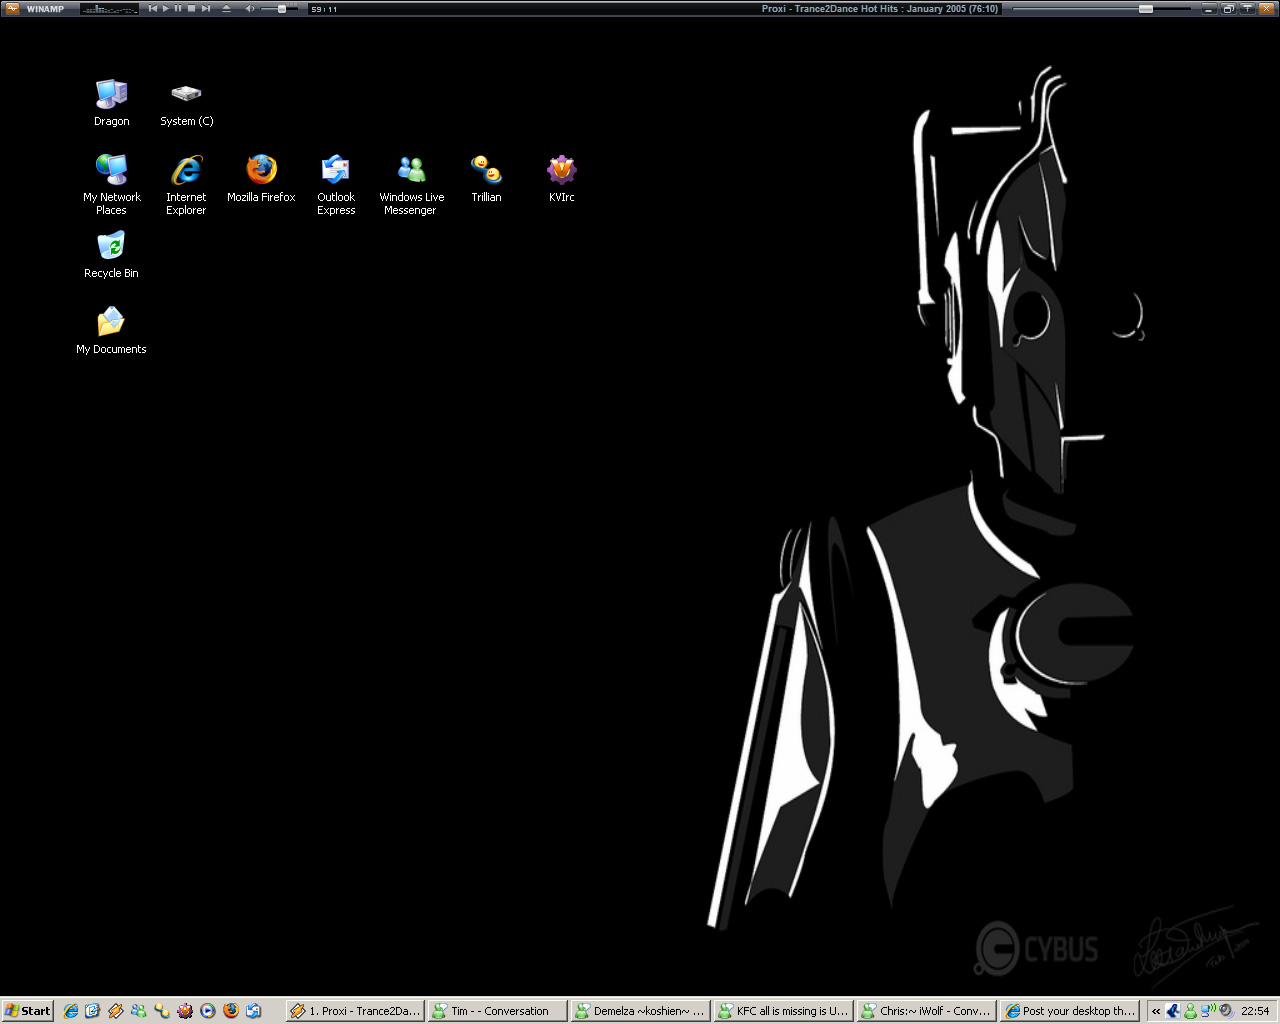This screenshot has width=1280, height=1024.
Task: Switch to Post your desktop taskbar button
Action: point(1069,1011)
